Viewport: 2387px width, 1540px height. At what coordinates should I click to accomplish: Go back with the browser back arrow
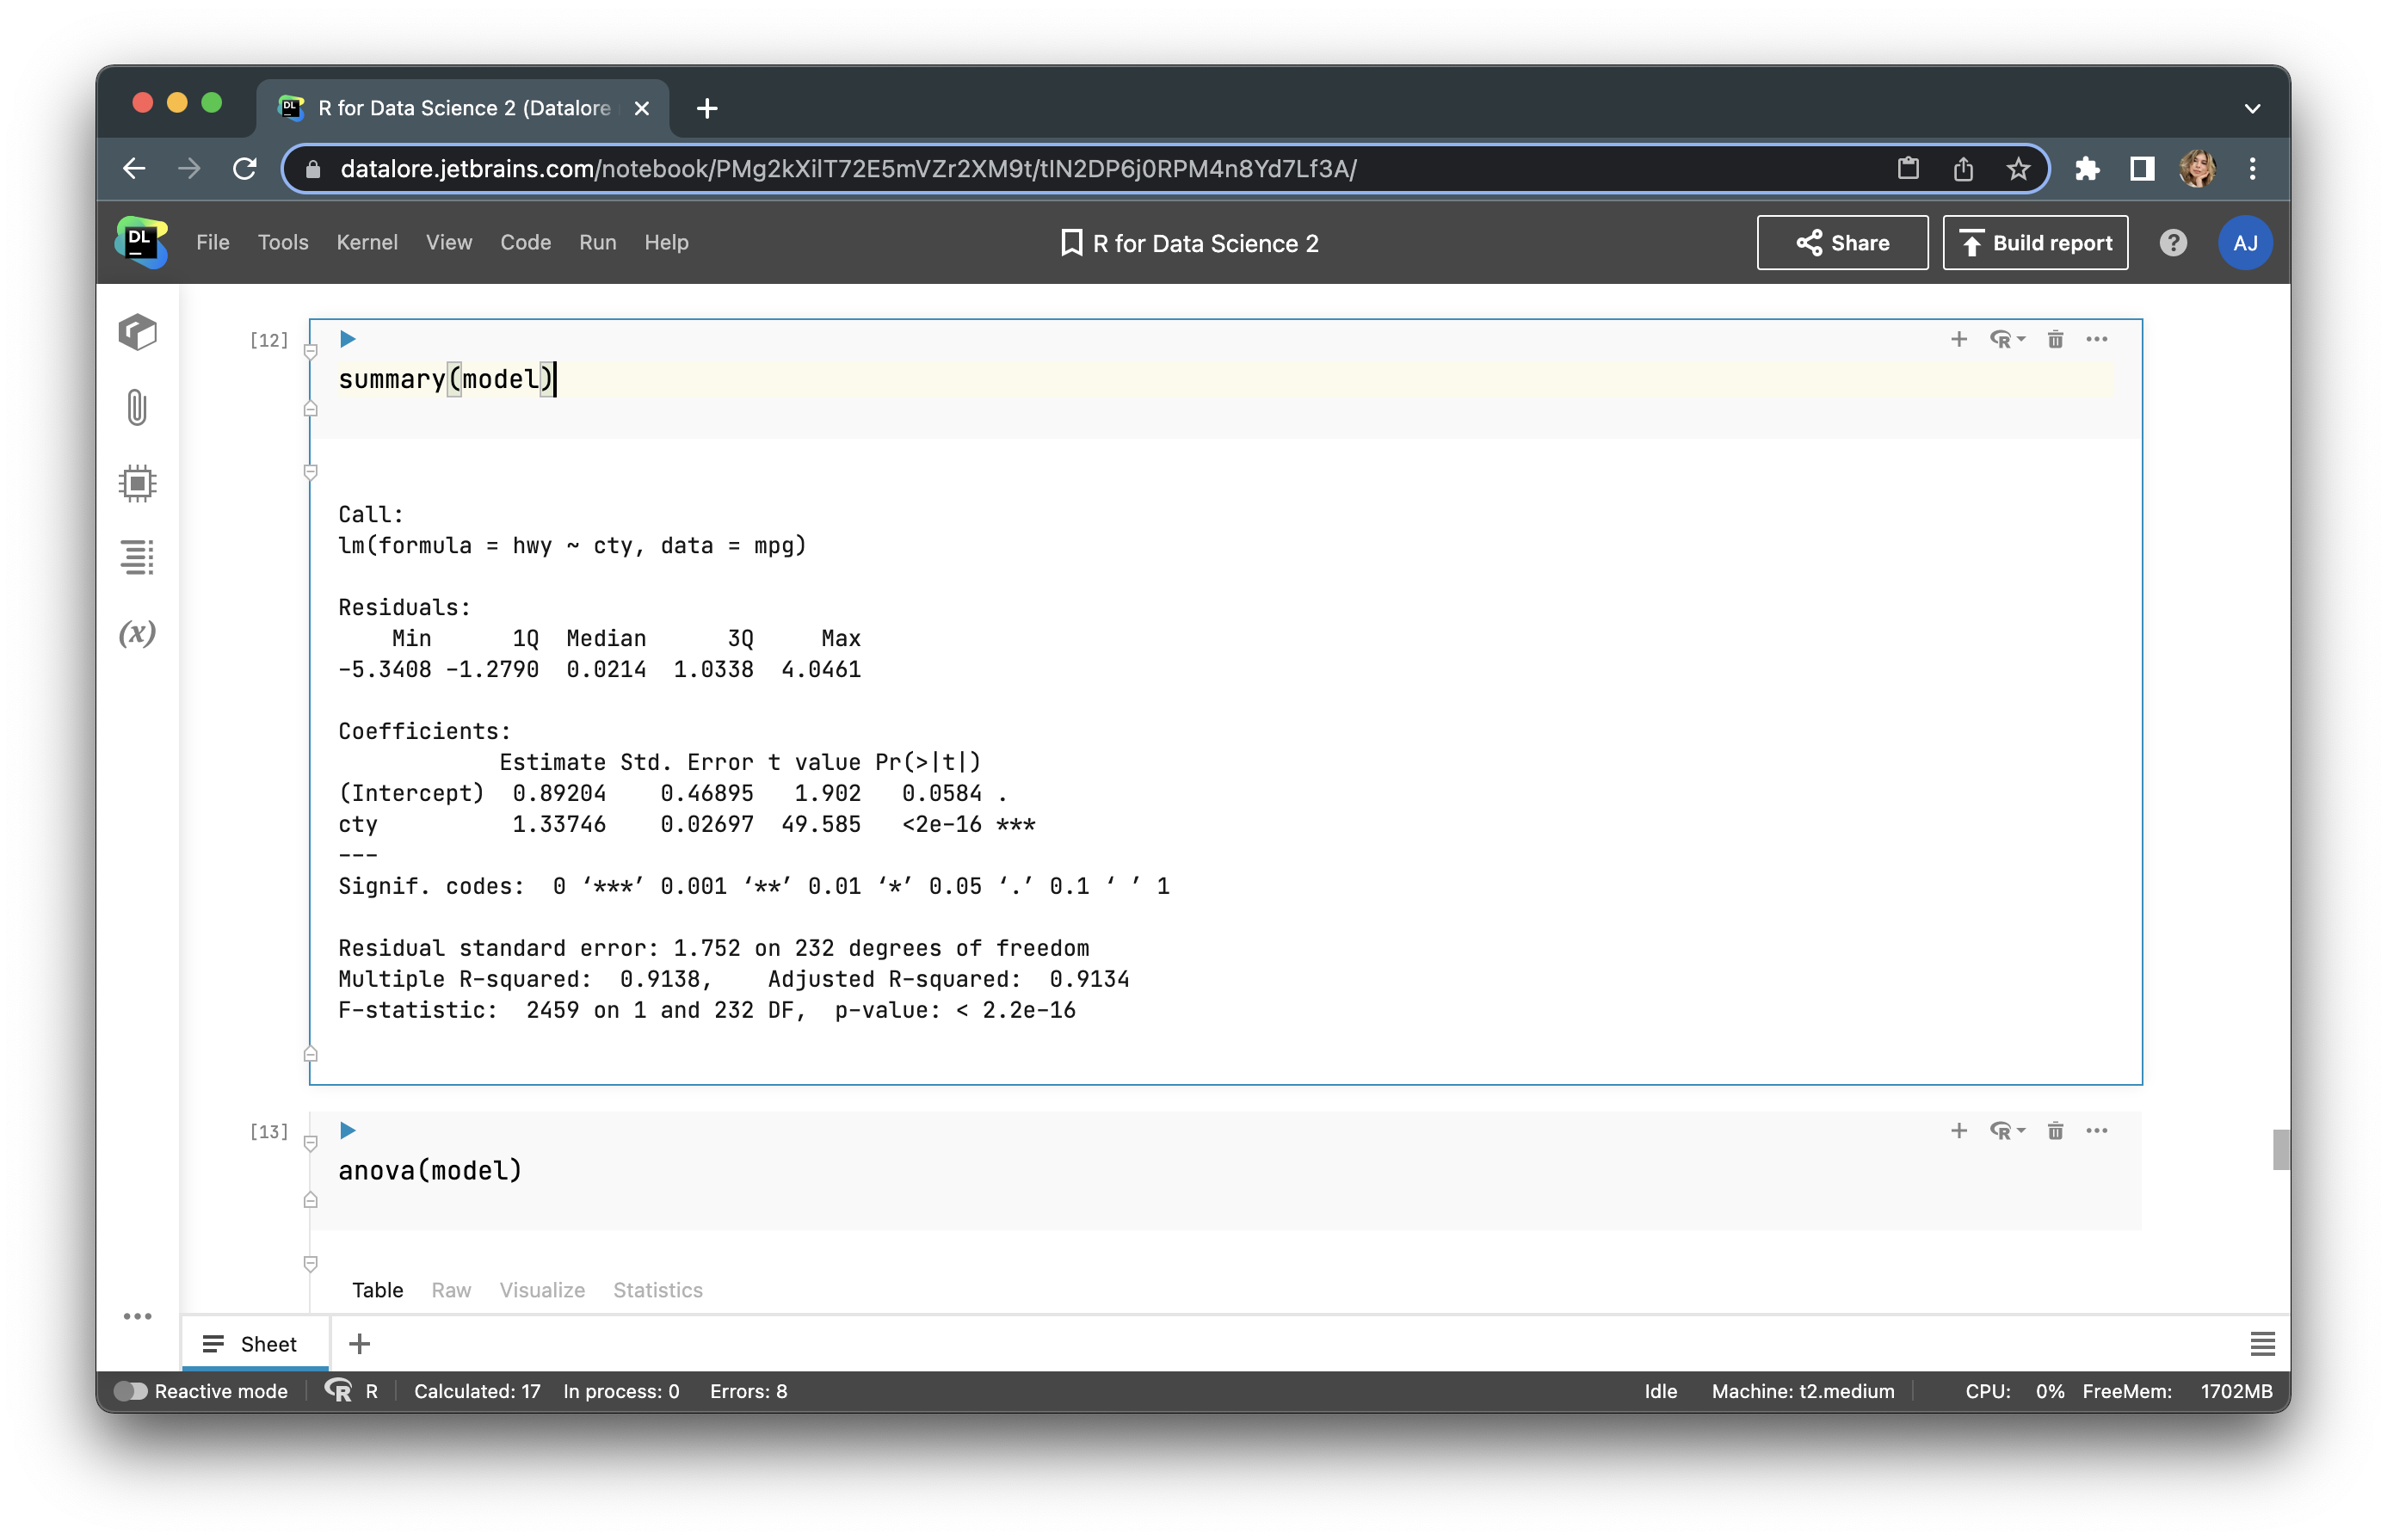coord(134,168)
